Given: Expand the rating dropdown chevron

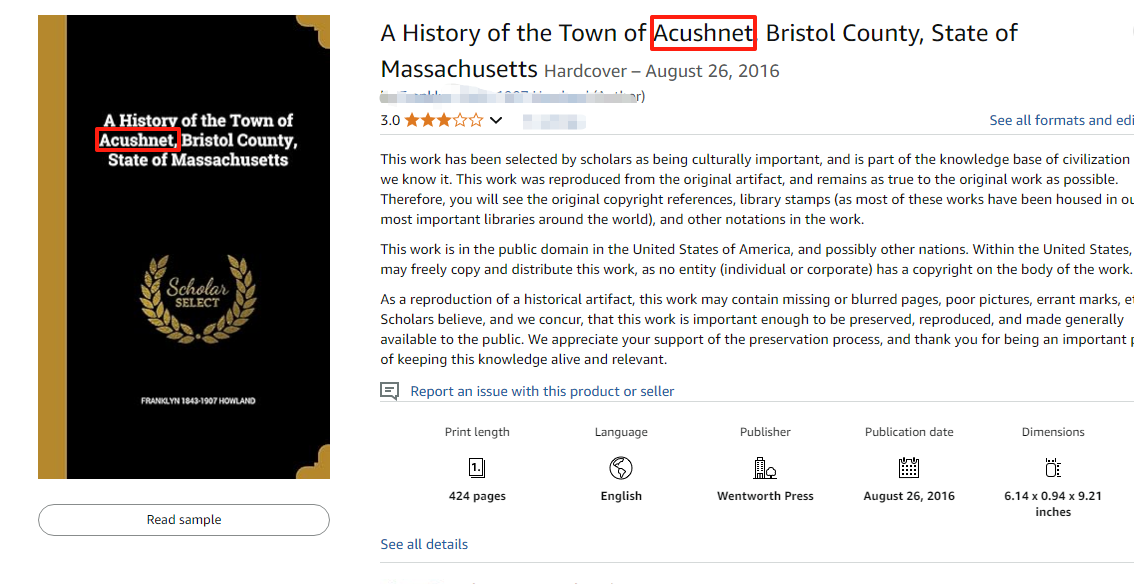Looking at the screenshot, I should 496,120.
